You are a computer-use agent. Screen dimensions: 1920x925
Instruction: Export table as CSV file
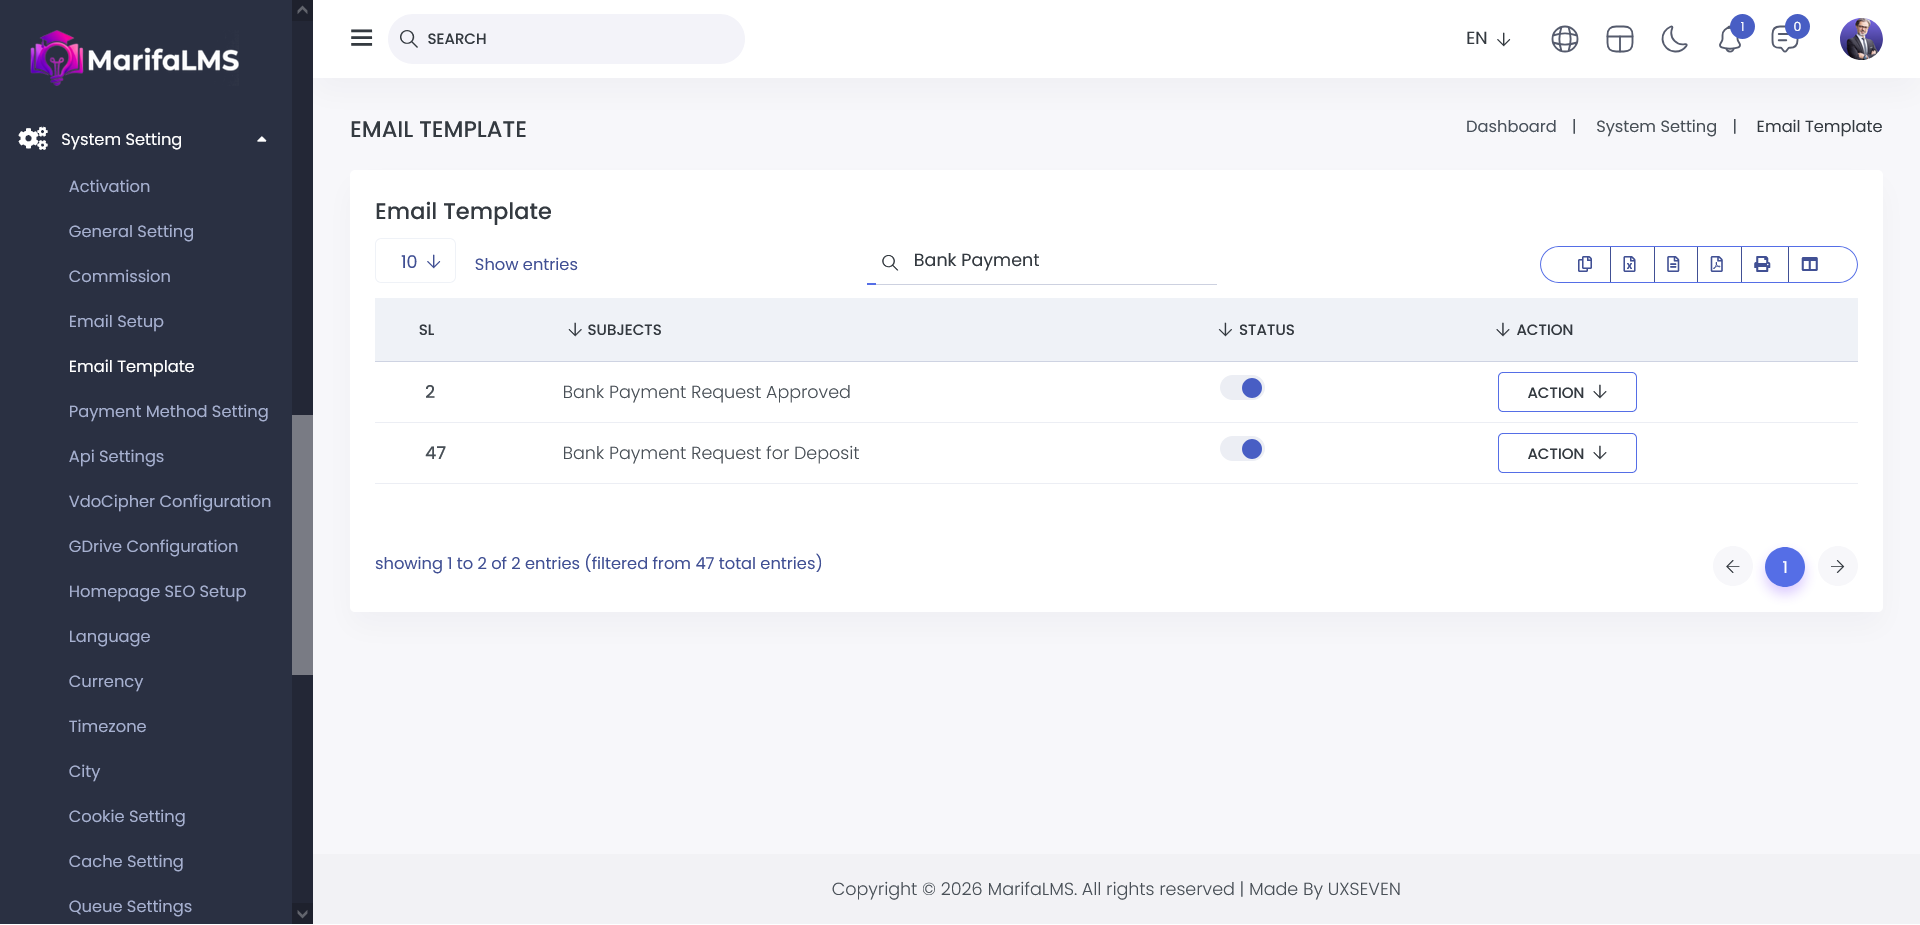coord(1673,264)
